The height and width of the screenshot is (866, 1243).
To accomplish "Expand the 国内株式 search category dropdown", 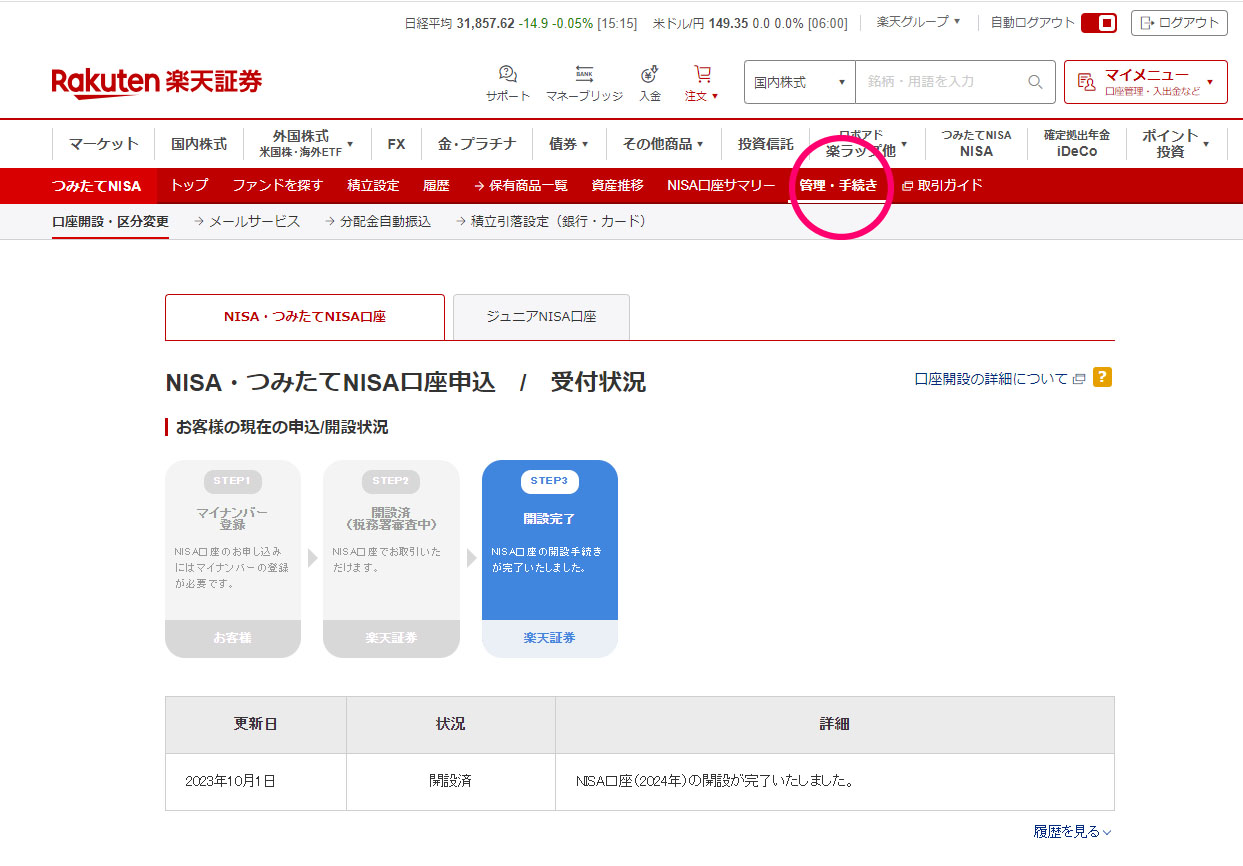I will tap(799, 82).
